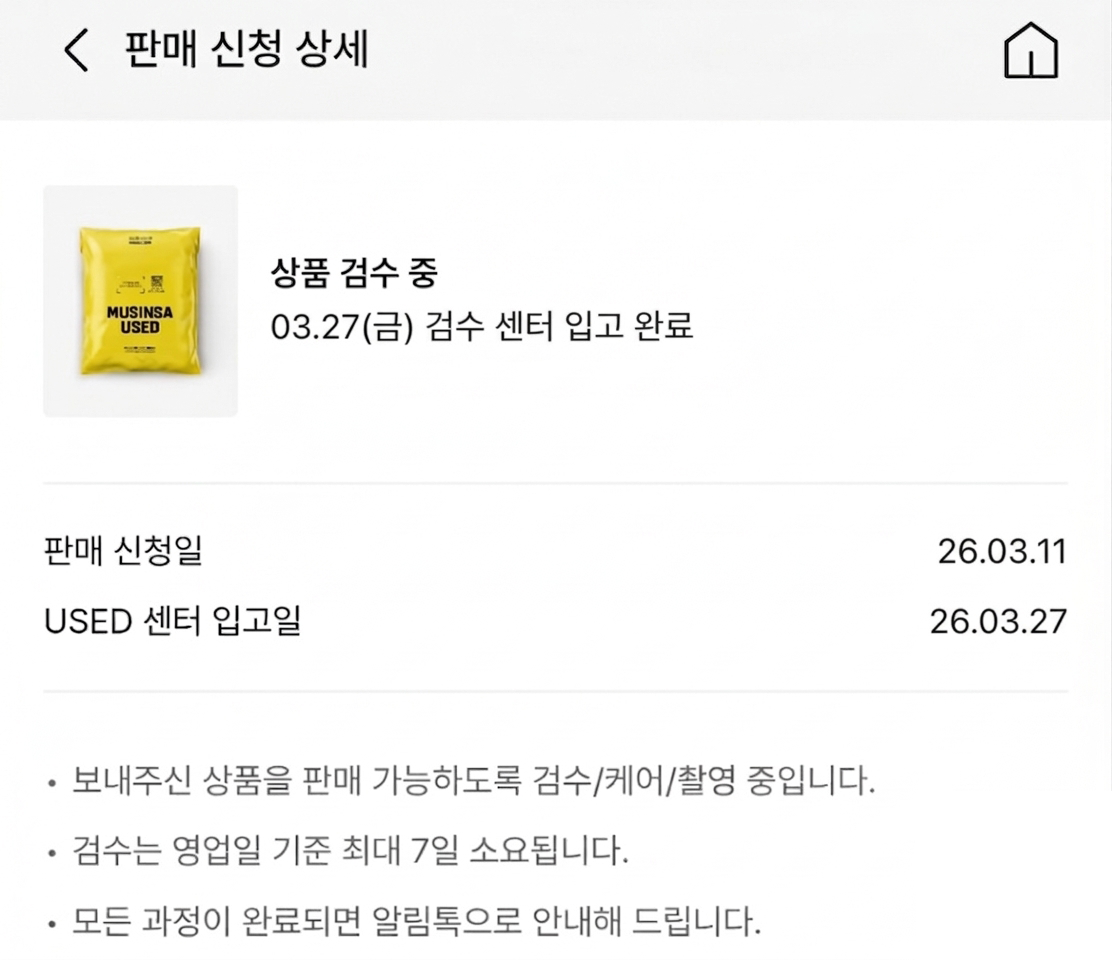Tap the back arrow in the header
The image size is (1112, 960).
(x=76, y=50)
